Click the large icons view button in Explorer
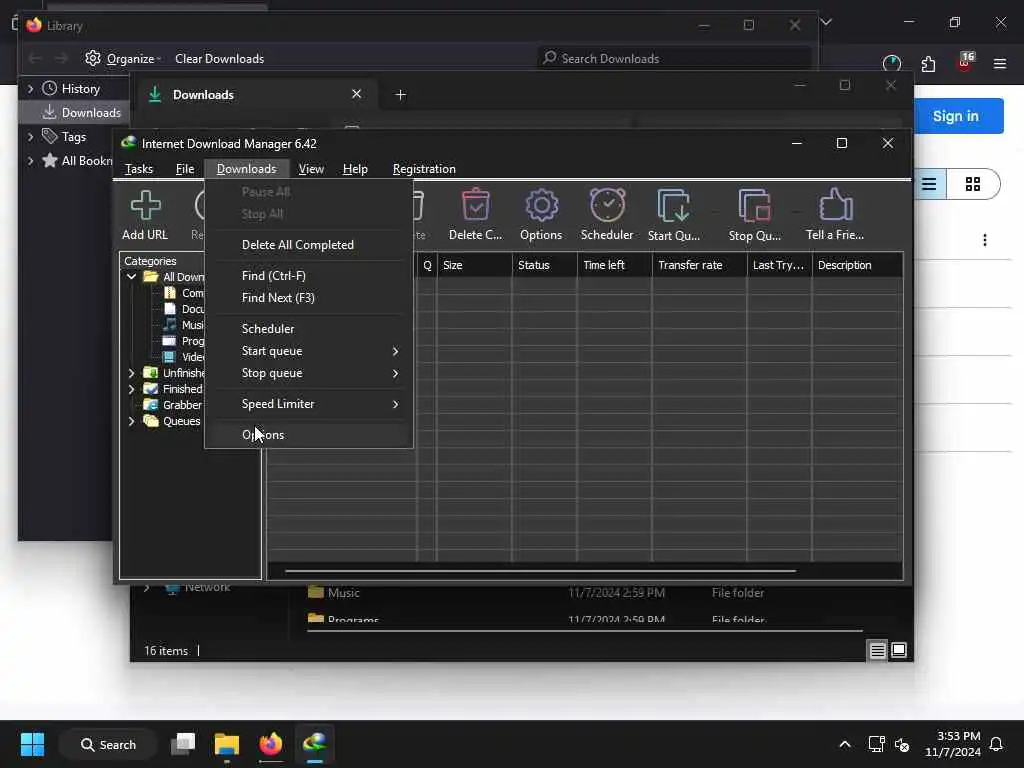Viewport: 1024px width, 768px height. coord(899,650)
